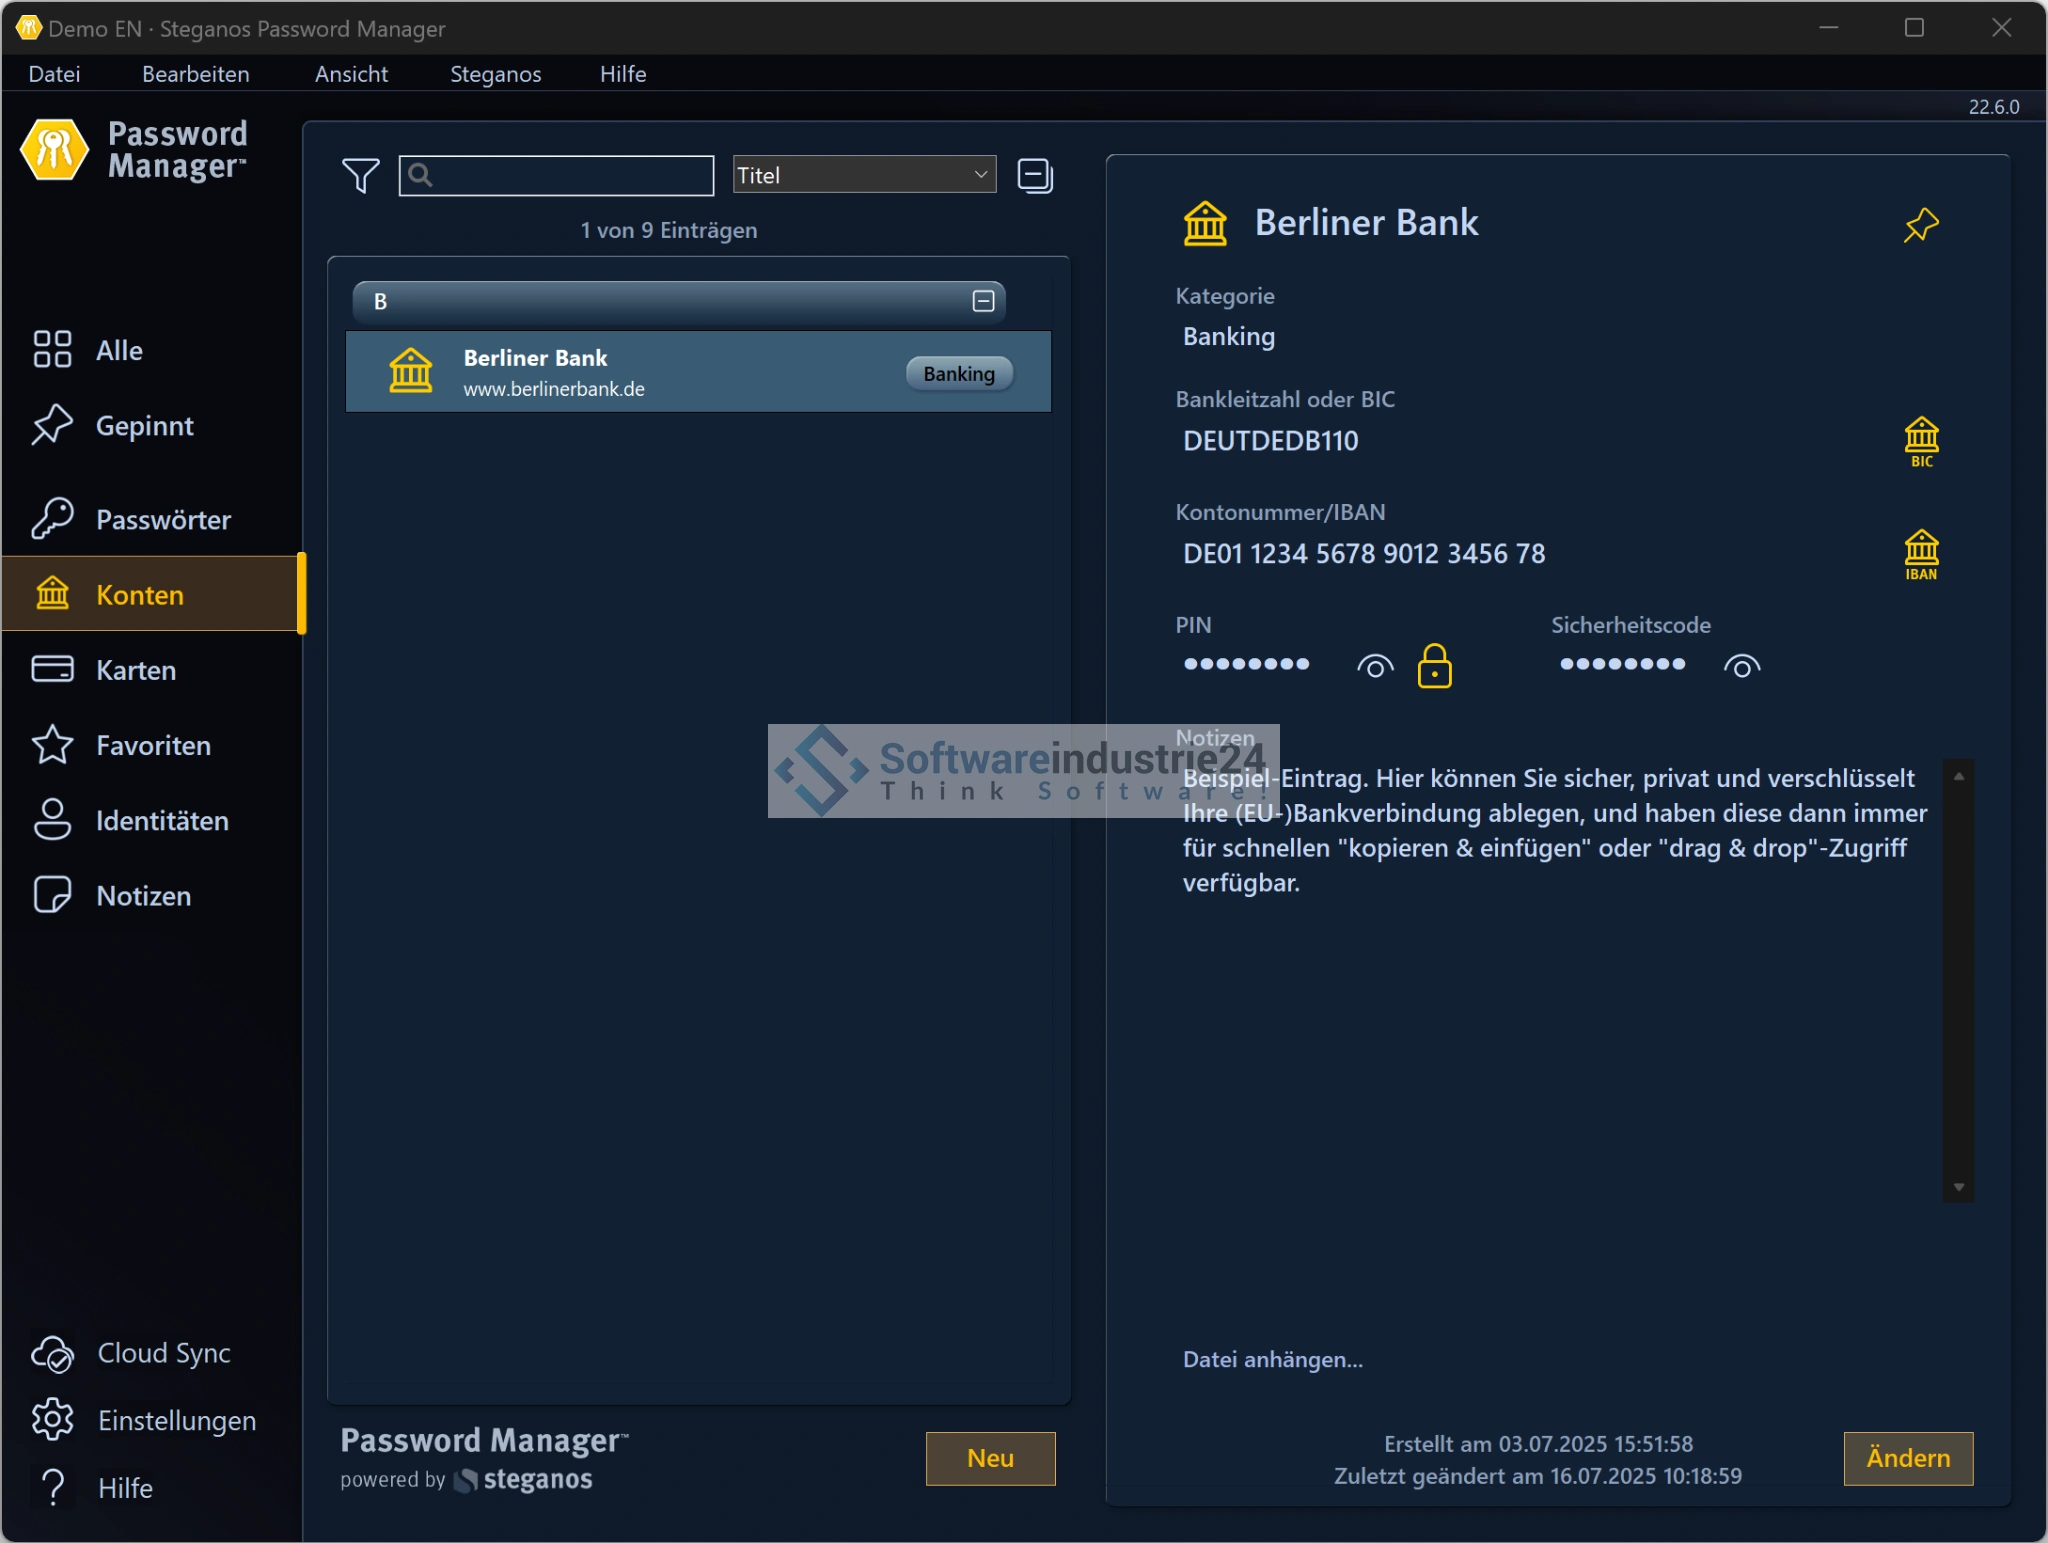Reveal the PIN with the eye icon
This screenshot has height=1543, width=2048.
[x=1375, y=666]
